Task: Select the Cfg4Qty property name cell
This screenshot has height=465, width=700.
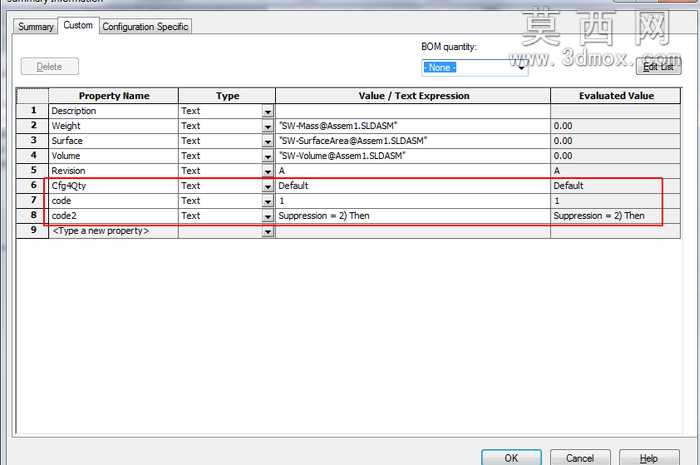Action: point(113,186)
